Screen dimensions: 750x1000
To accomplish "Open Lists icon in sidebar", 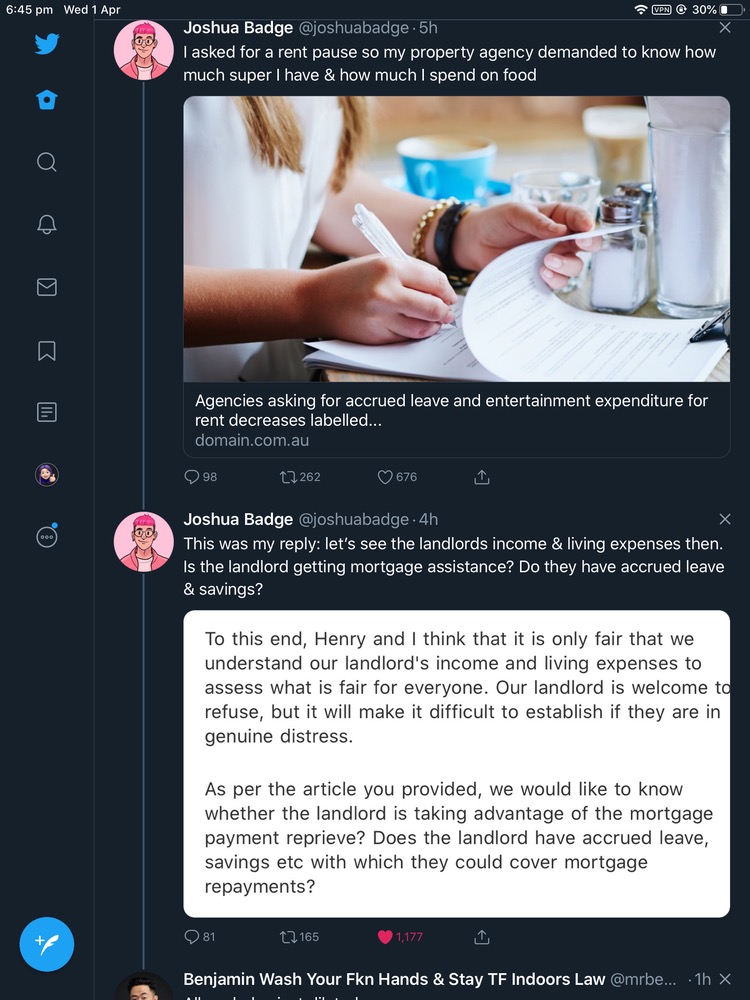I will click(46, 412).
